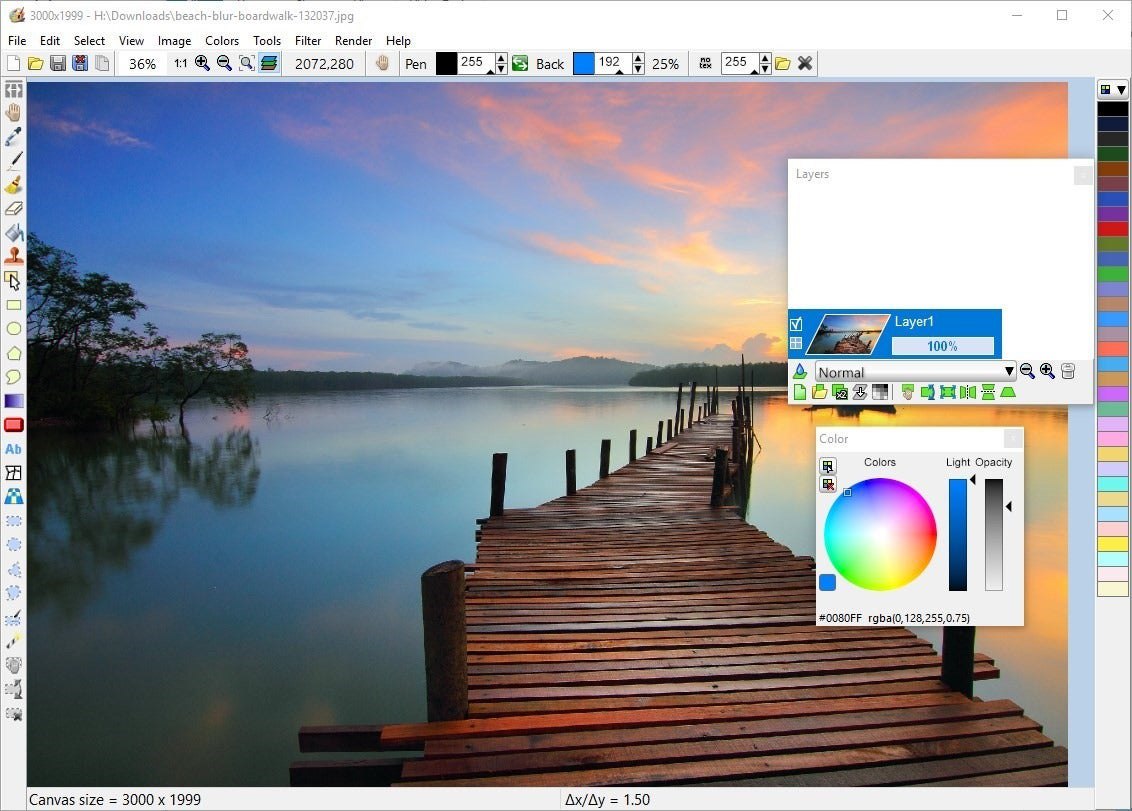Image resolution: width=1132 pixels, height=811 pixels.
Task: Click the remove-color-from-palette button in Color panel
Action: click(828, 484)
